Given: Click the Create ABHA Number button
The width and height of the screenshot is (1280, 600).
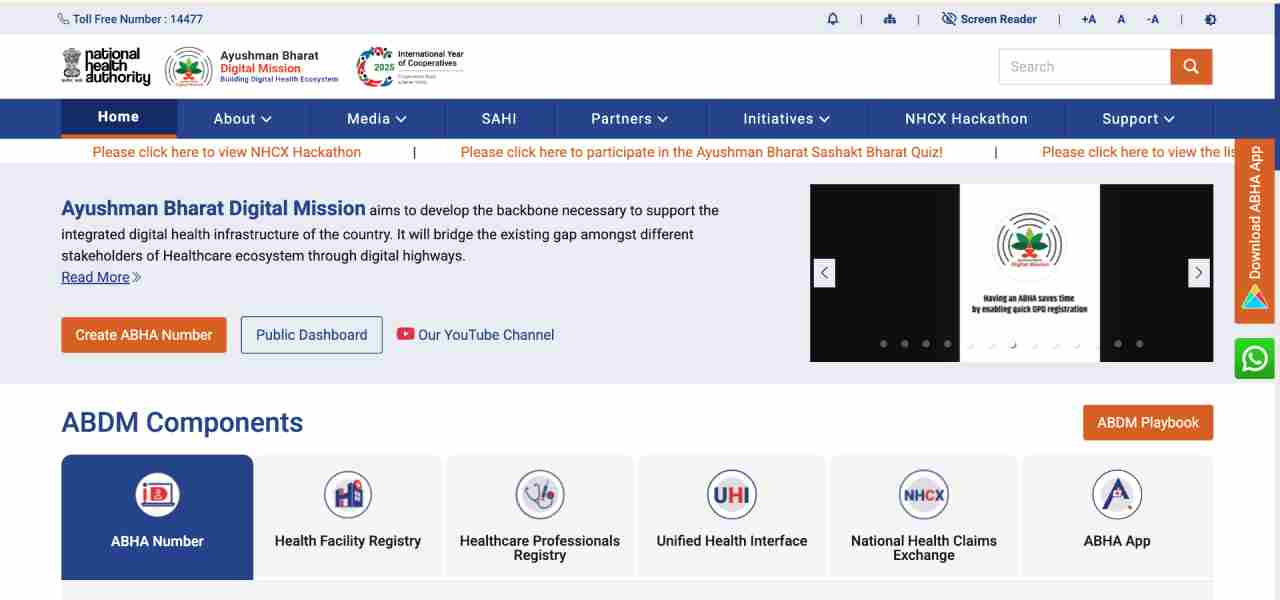Looking at the screenshot, I should pyautogui.click(x=144, y=335).
